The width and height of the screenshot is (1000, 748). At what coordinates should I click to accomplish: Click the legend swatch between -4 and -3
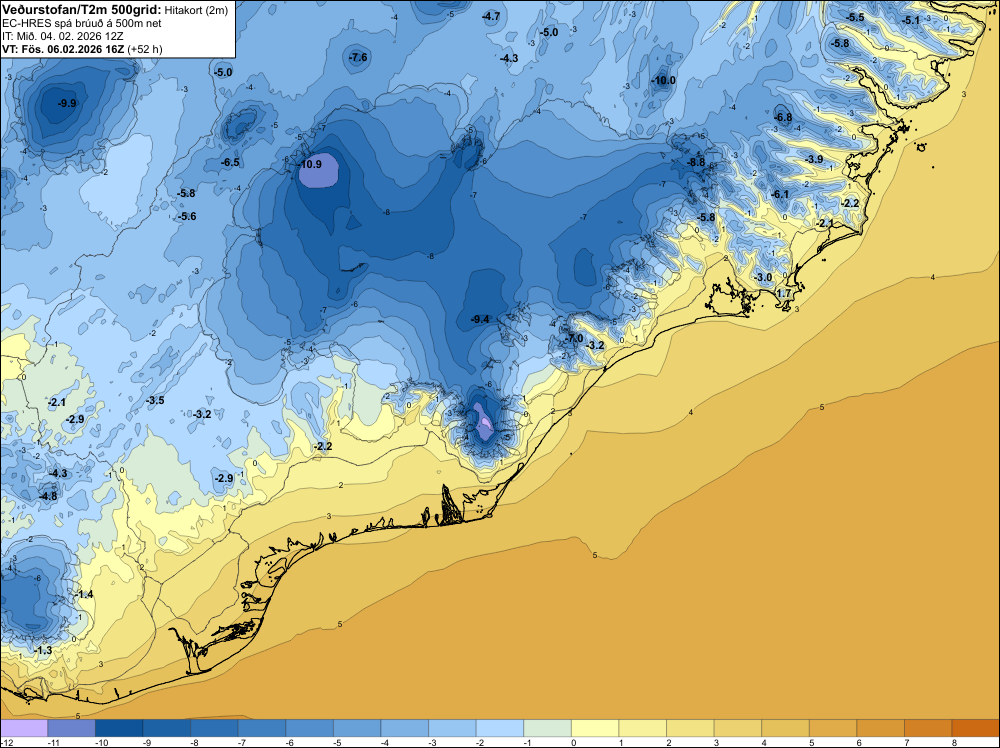pyautogui.click(x=404, y=728)
